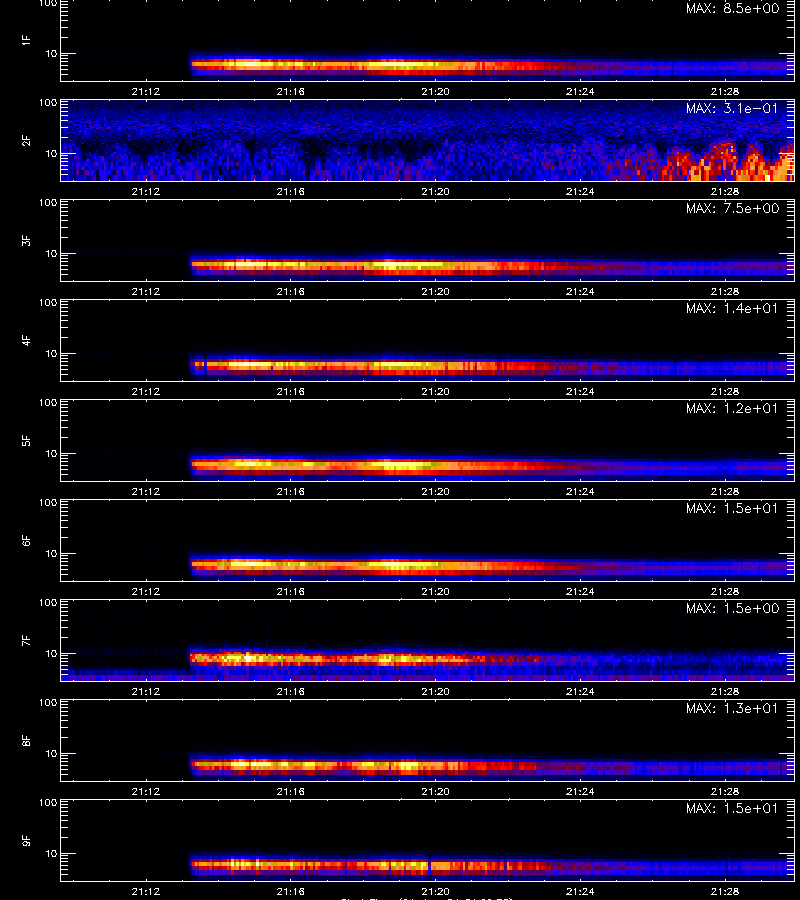Click 21:20 time label below the 4F panel
This screenshot has width=800, height=900.
(436, 391)
